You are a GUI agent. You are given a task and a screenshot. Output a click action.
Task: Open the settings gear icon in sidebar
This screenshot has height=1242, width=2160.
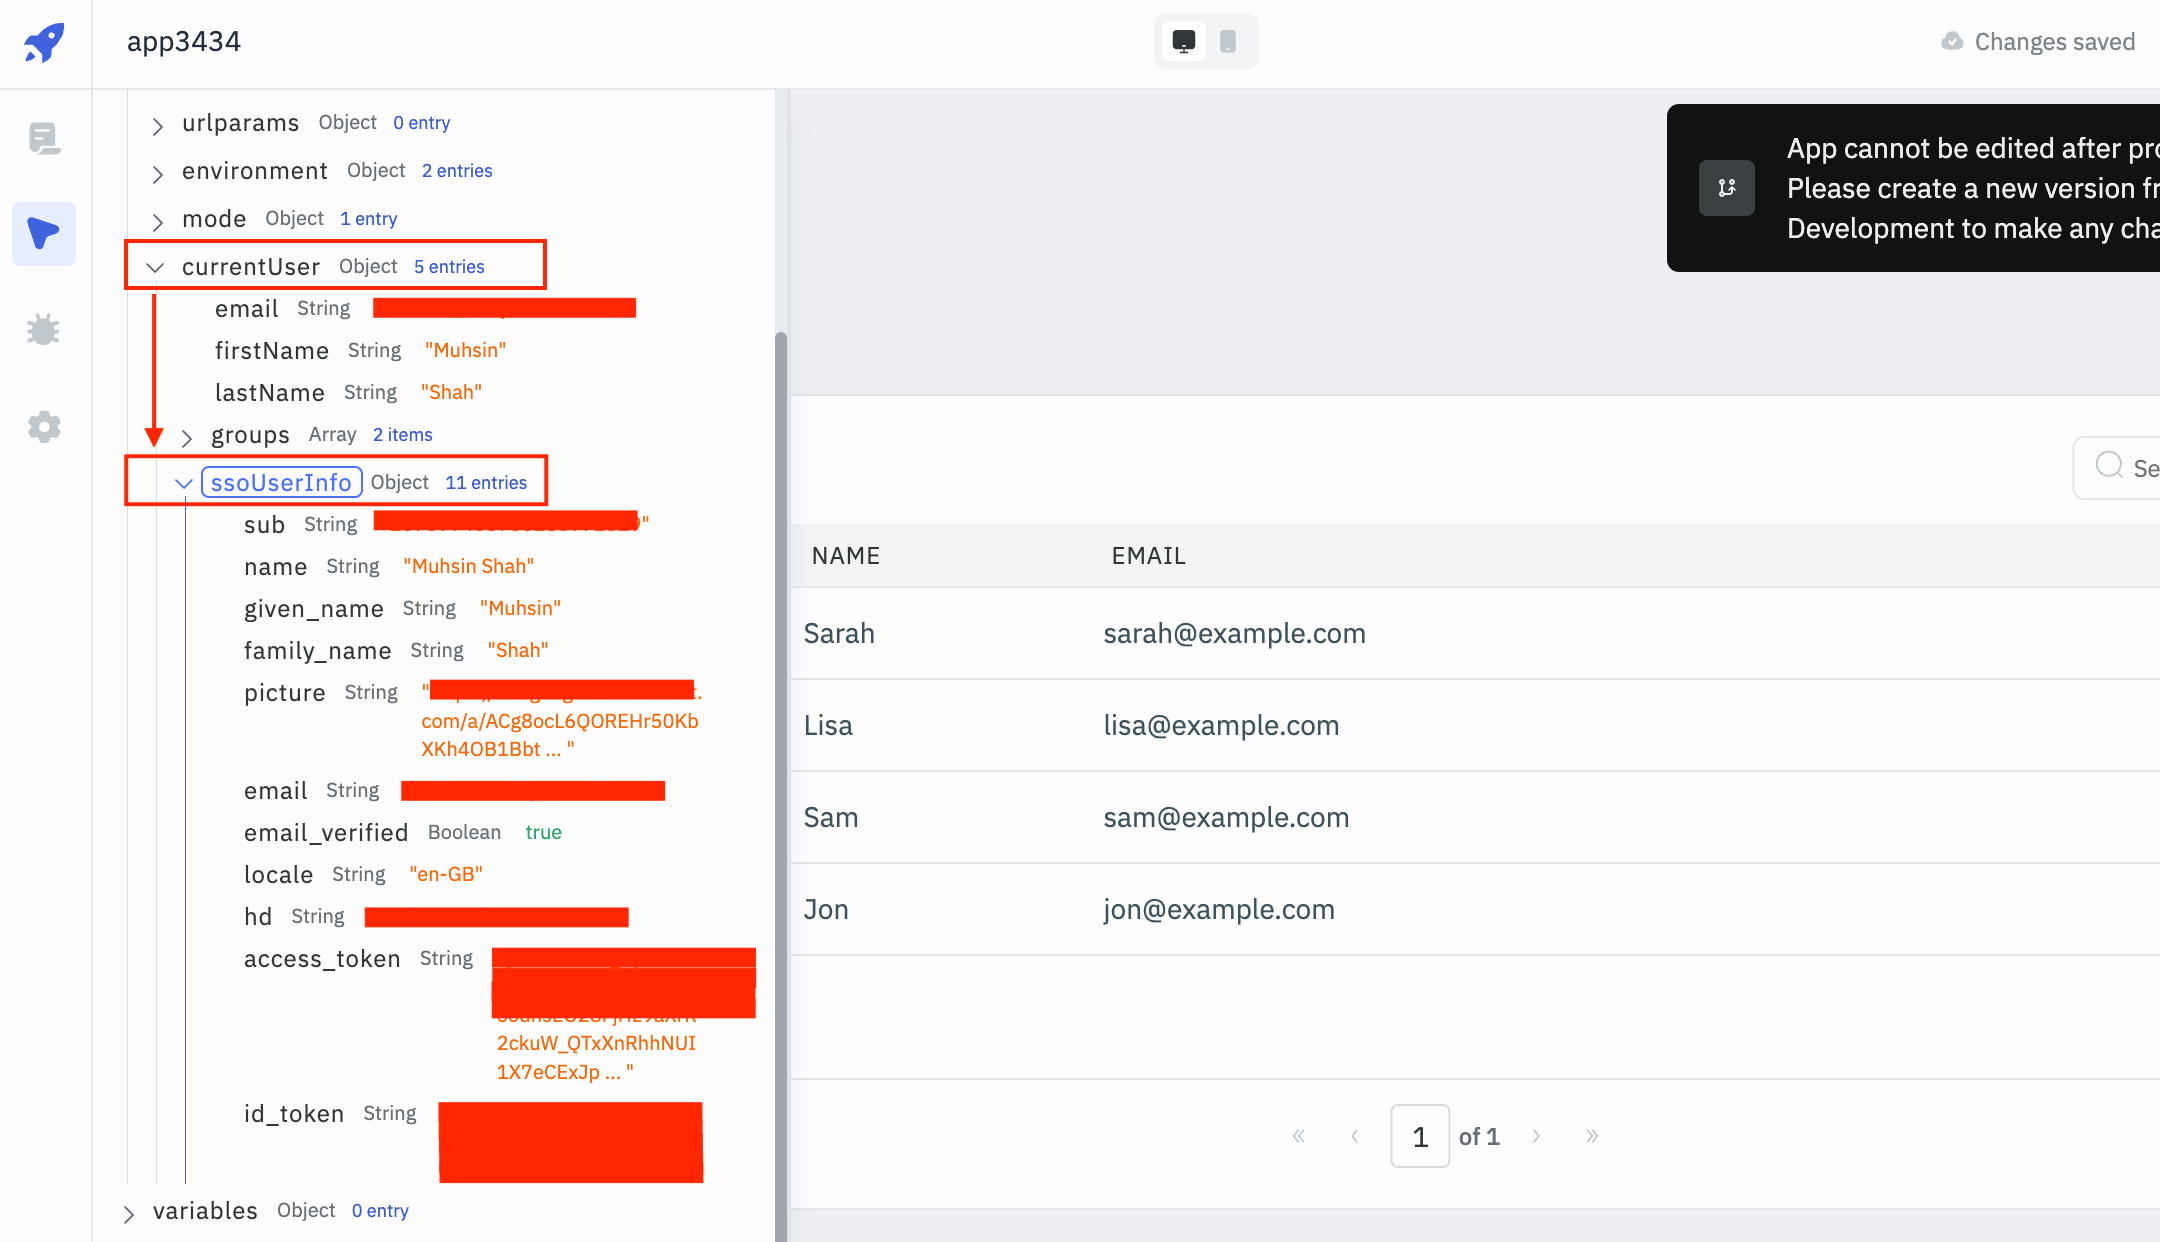(44, 427)
